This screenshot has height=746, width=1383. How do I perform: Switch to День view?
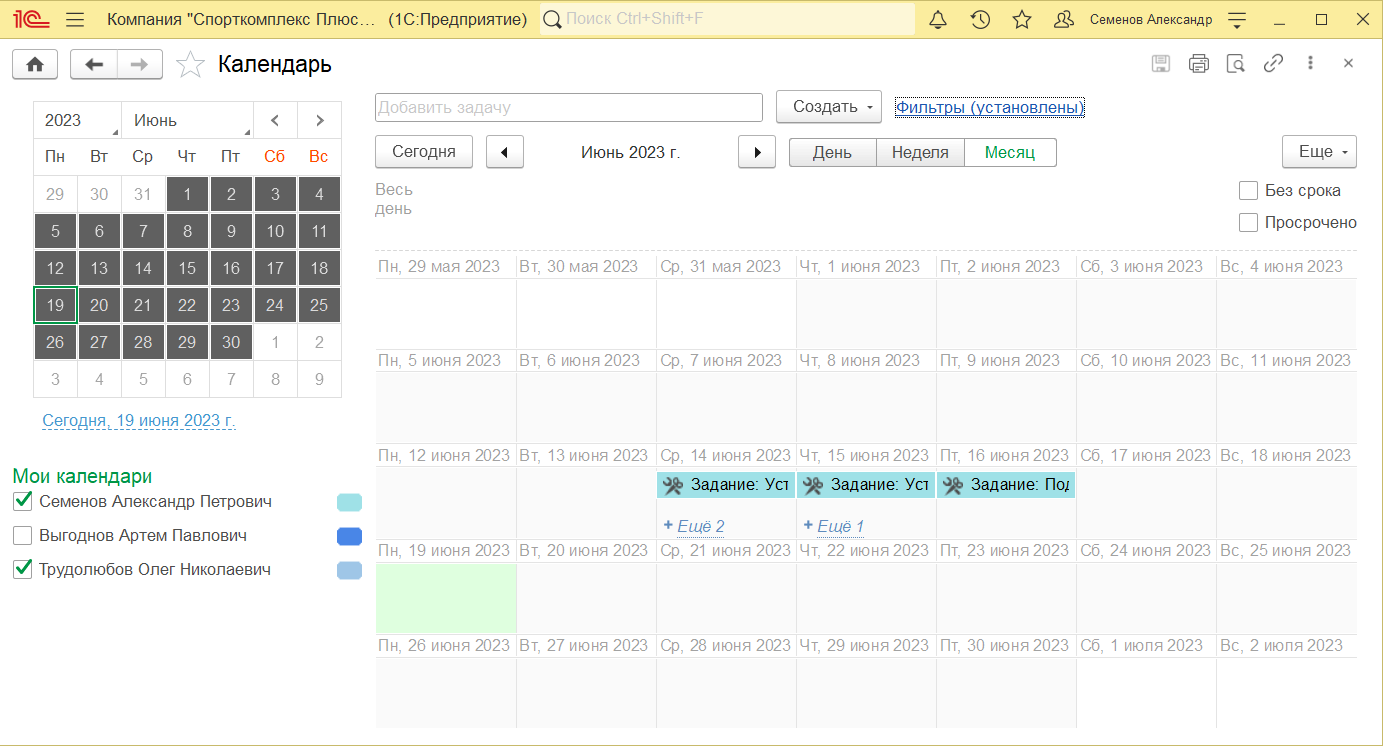(832, 152)
